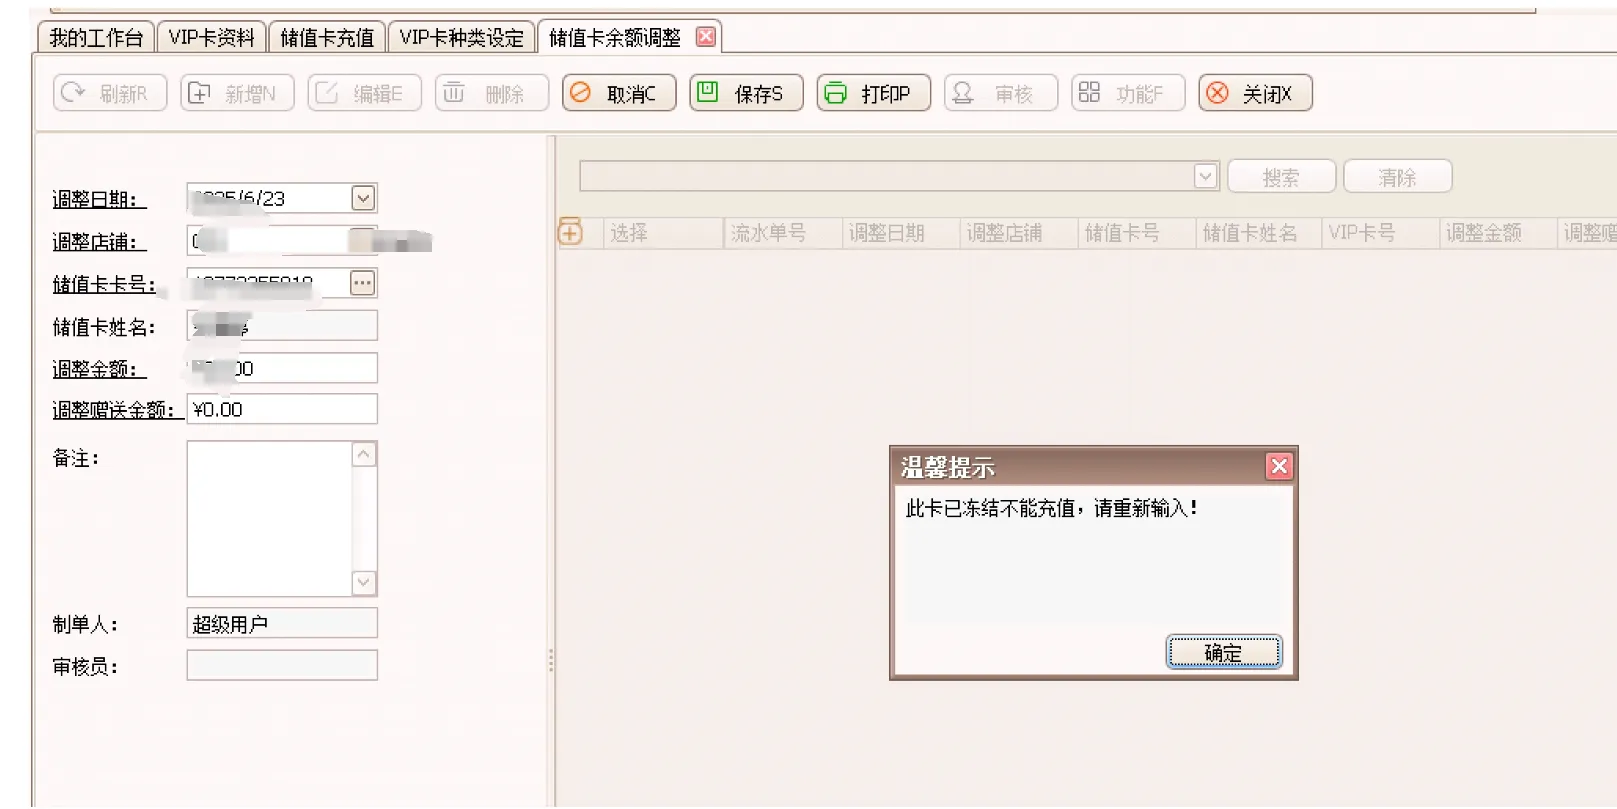Click the plus icon in grid header
The width and height of the screenshot is (1617, 809).
coord(570,233)
